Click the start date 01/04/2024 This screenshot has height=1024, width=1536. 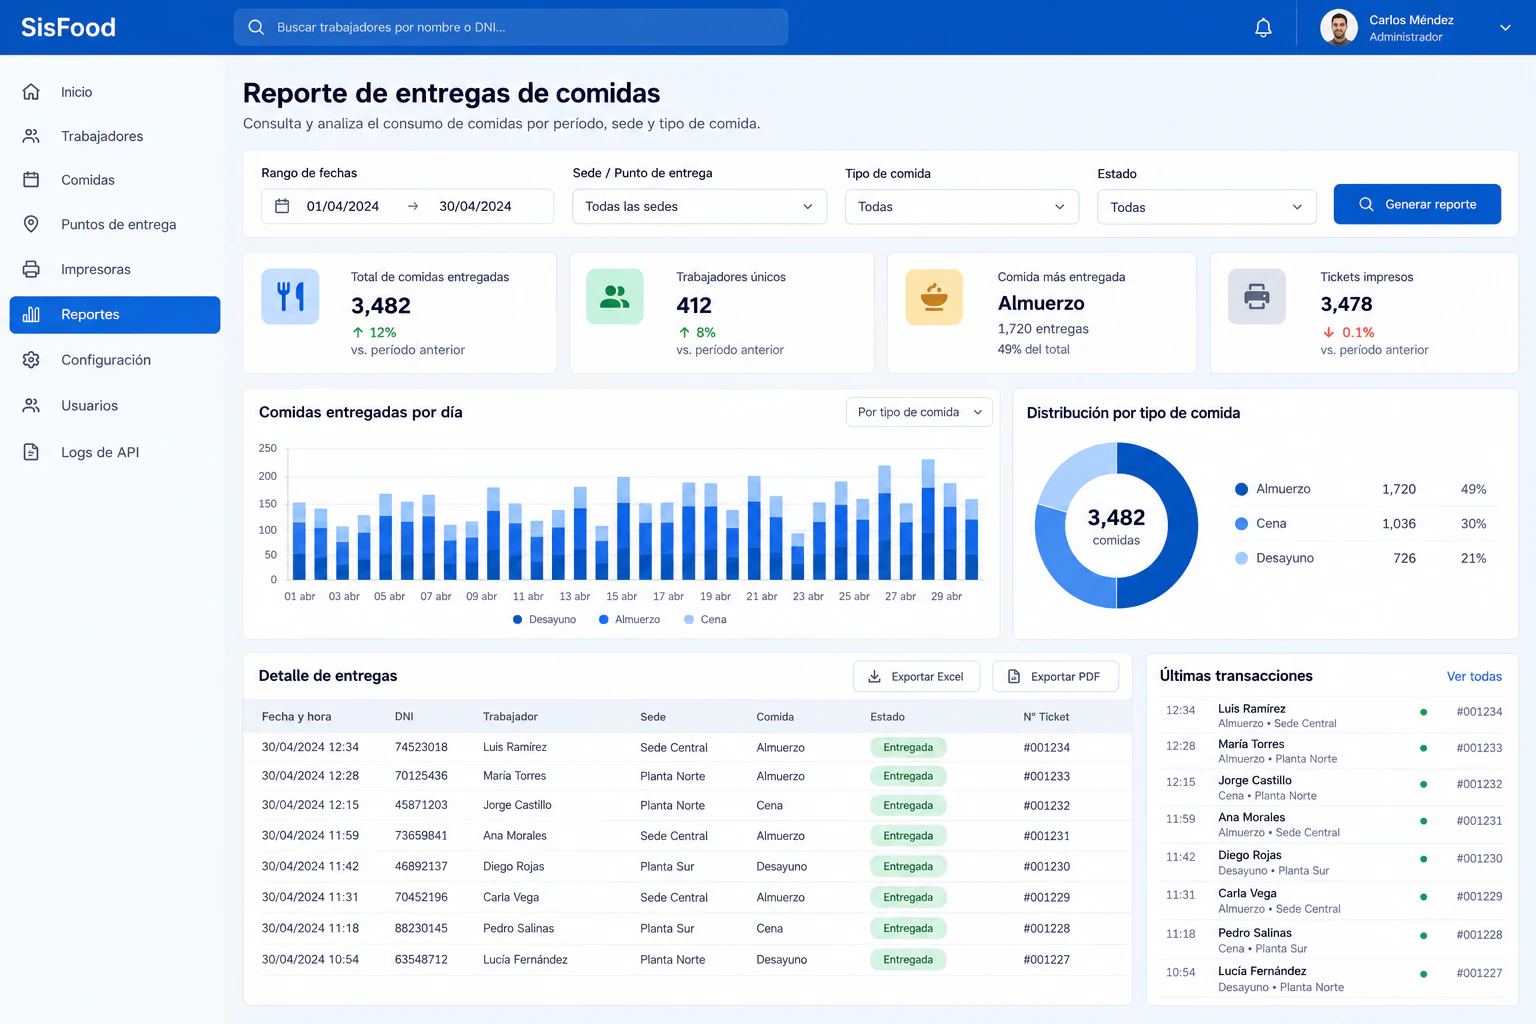pyautogui.click(x=343, y=206)
